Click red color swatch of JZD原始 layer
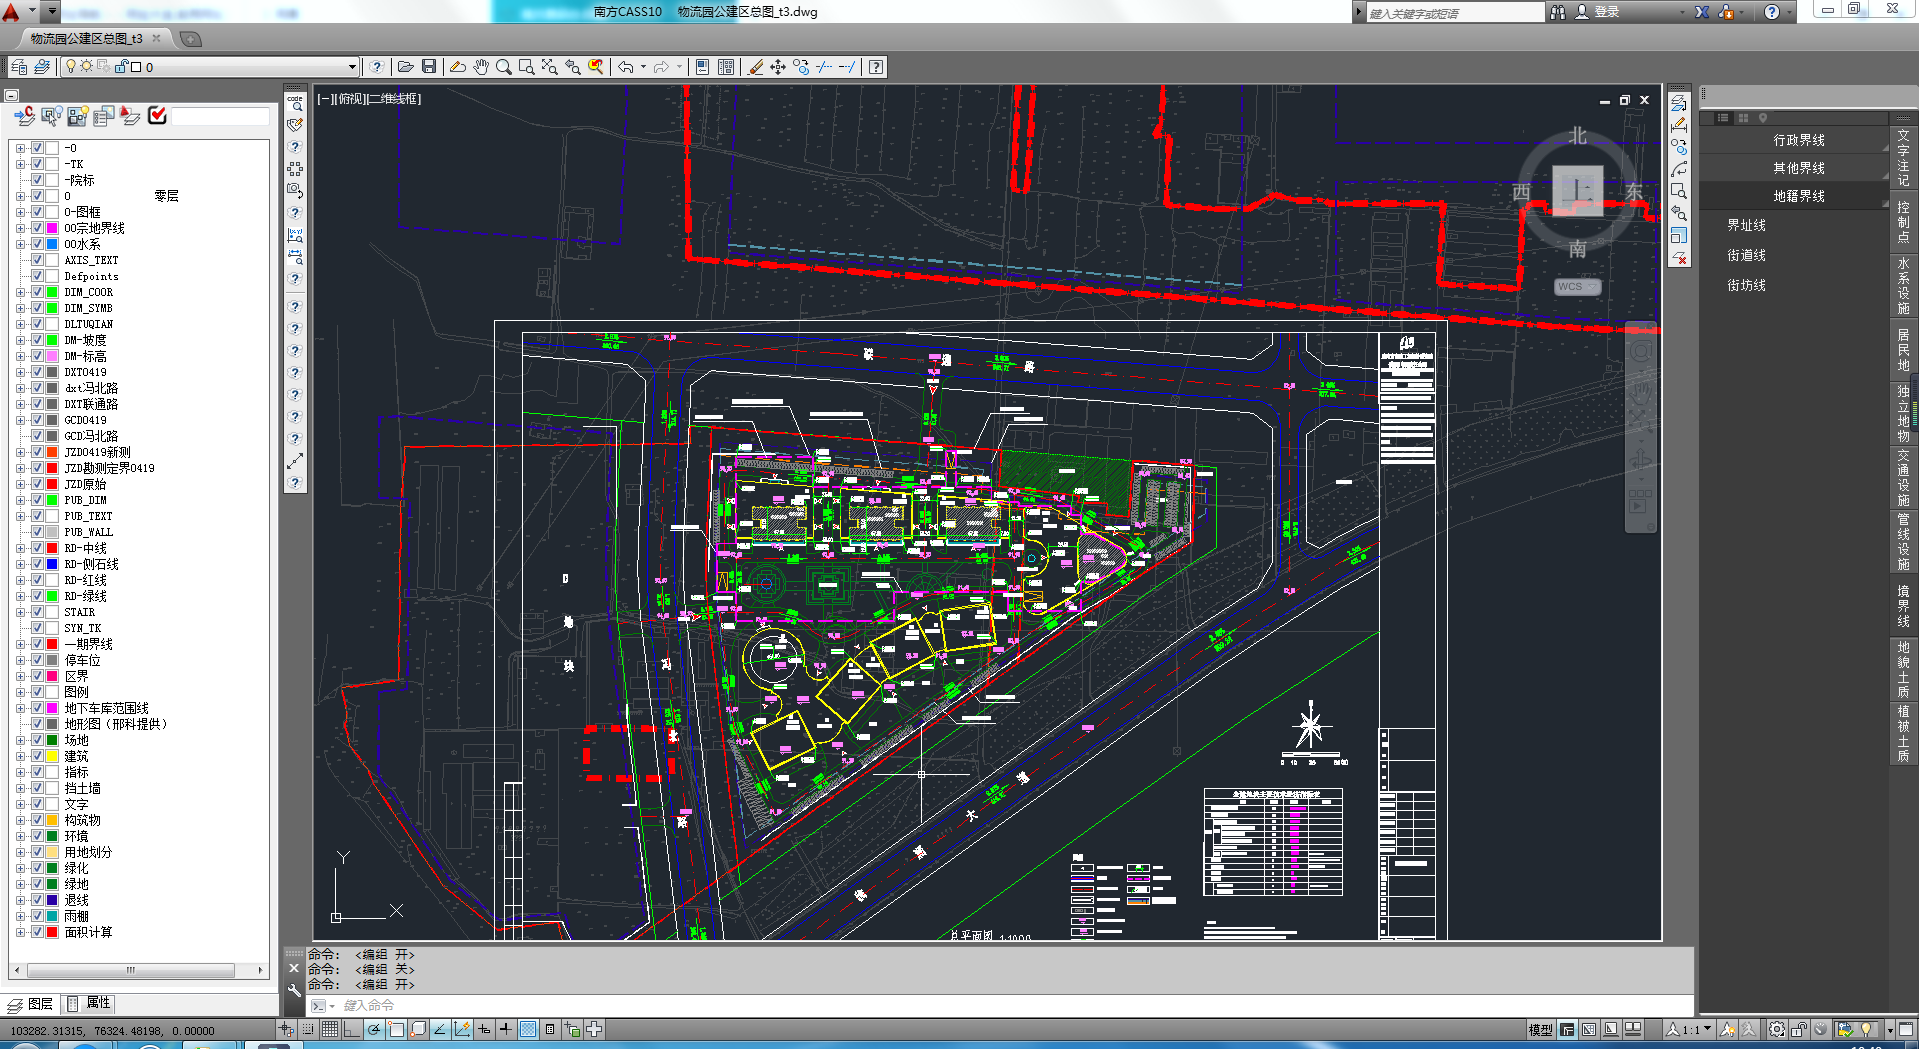This screenshot has height=1049, width=1919. click(x=52, y=484)
